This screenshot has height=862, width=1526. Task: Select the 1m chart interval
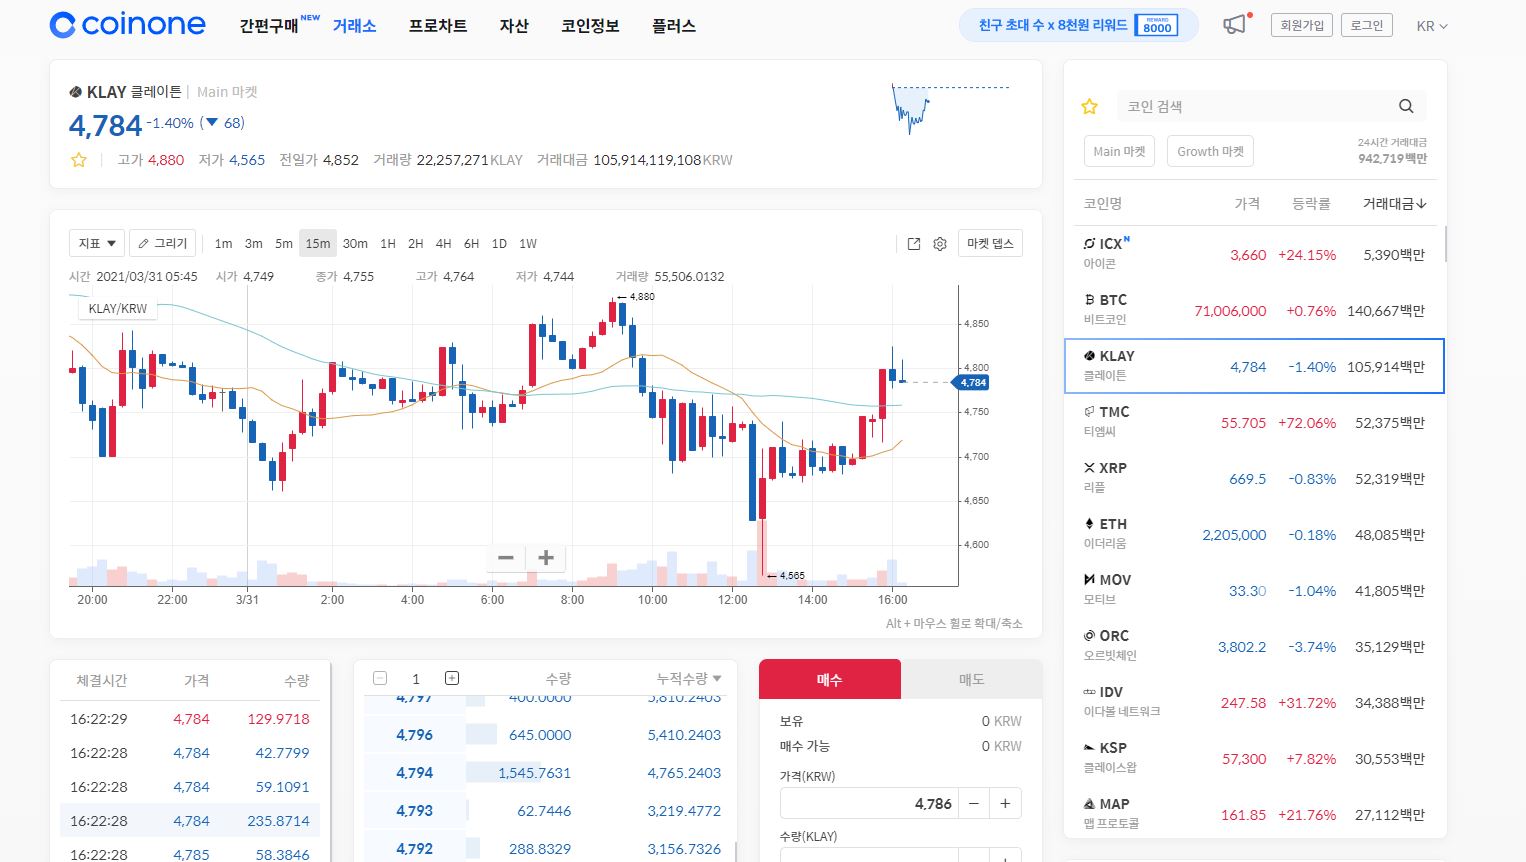click(223, 244)
